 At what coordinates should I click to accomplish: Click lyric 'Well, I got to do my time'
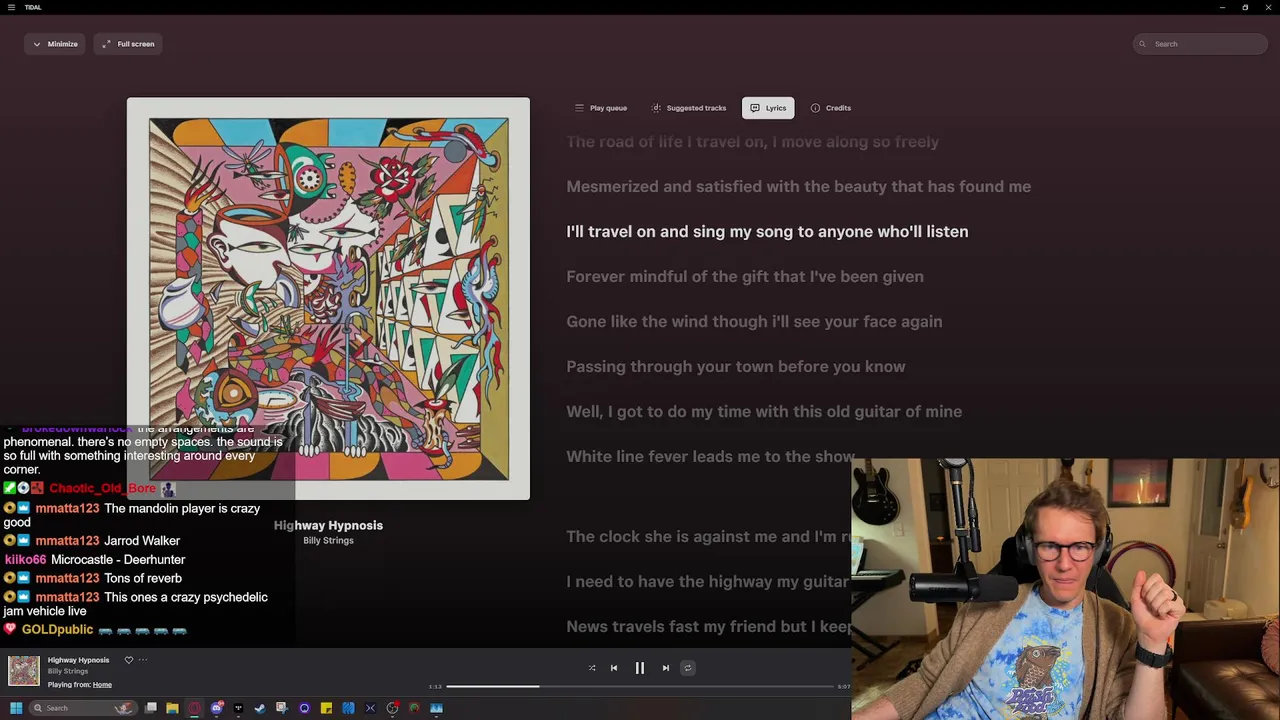[764, 412]
